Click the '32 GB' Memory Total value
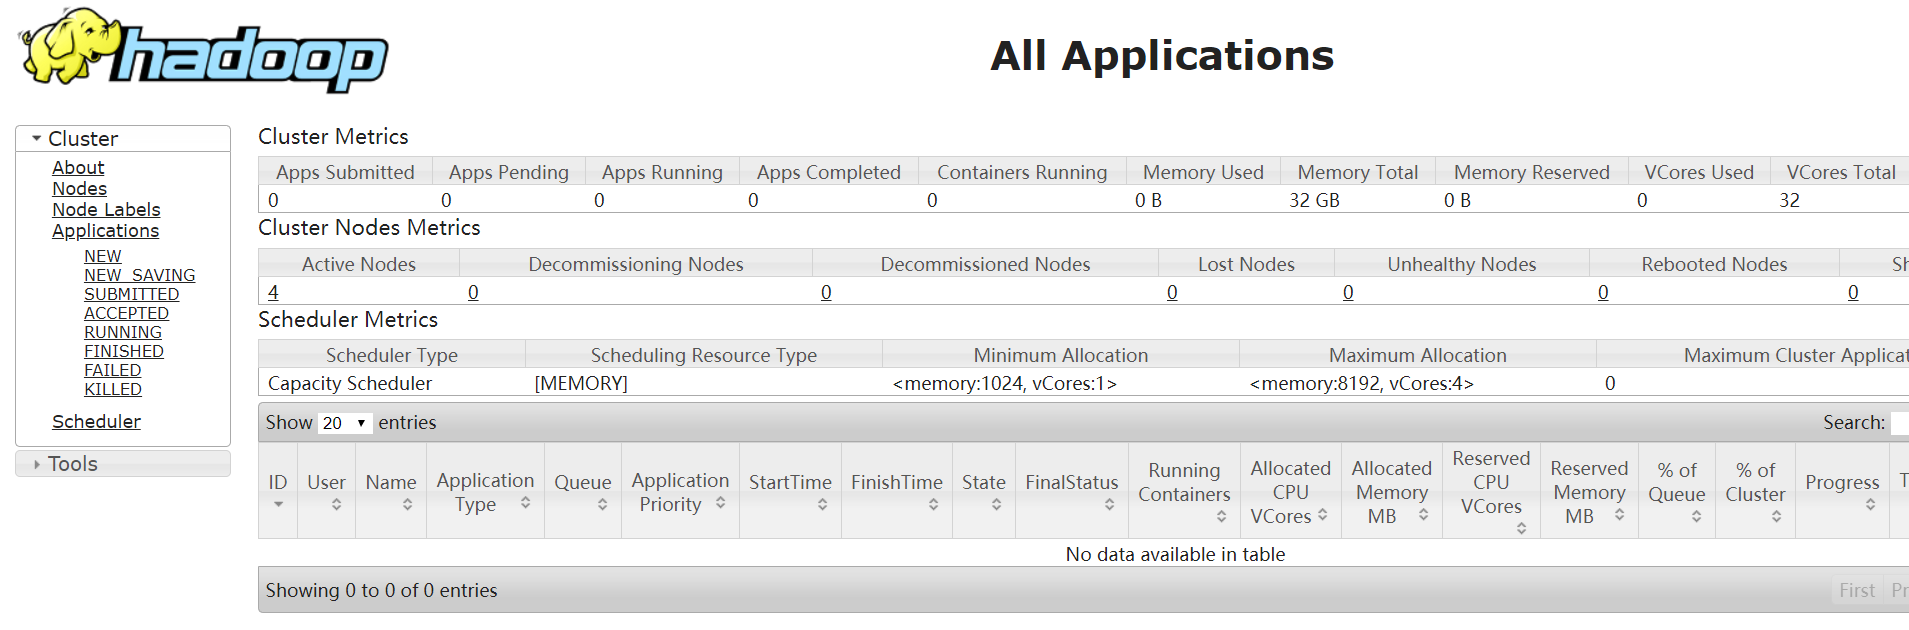1909x630 pixels. [x=1314, y=200]
